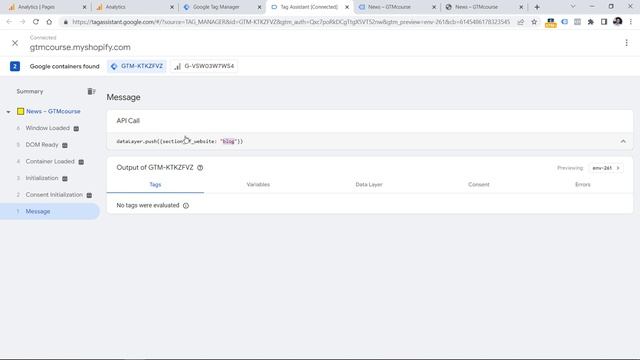640x360 pixels.
Task: Click the URL address bar
Action: pos(291,22)
